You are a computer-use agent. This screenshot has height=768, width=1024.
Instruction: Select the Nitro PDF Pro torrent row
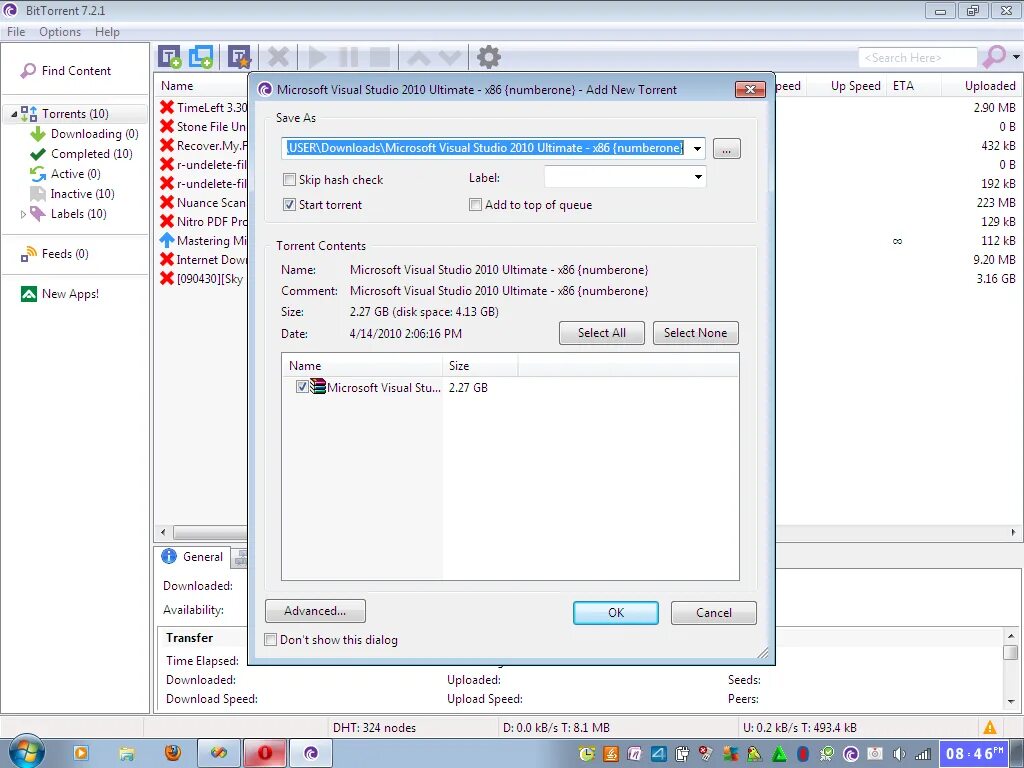[x=204, y=221]
